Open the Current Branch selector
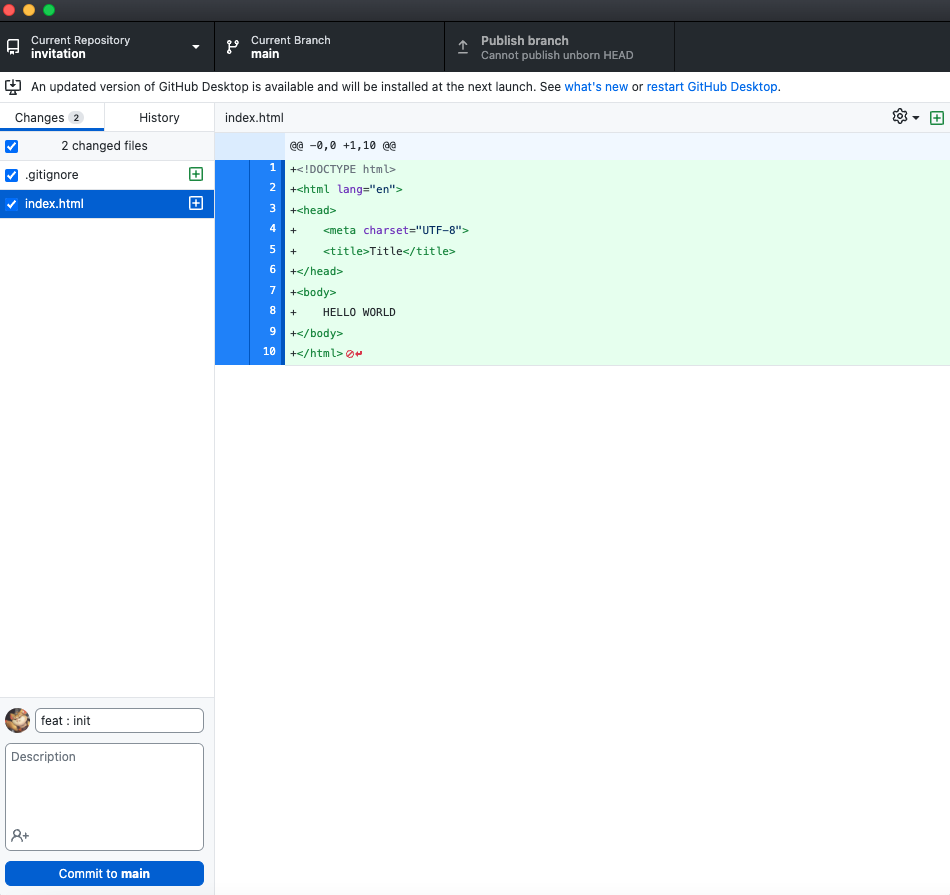Viewport: 950px width, 895px height. (330, 47)
